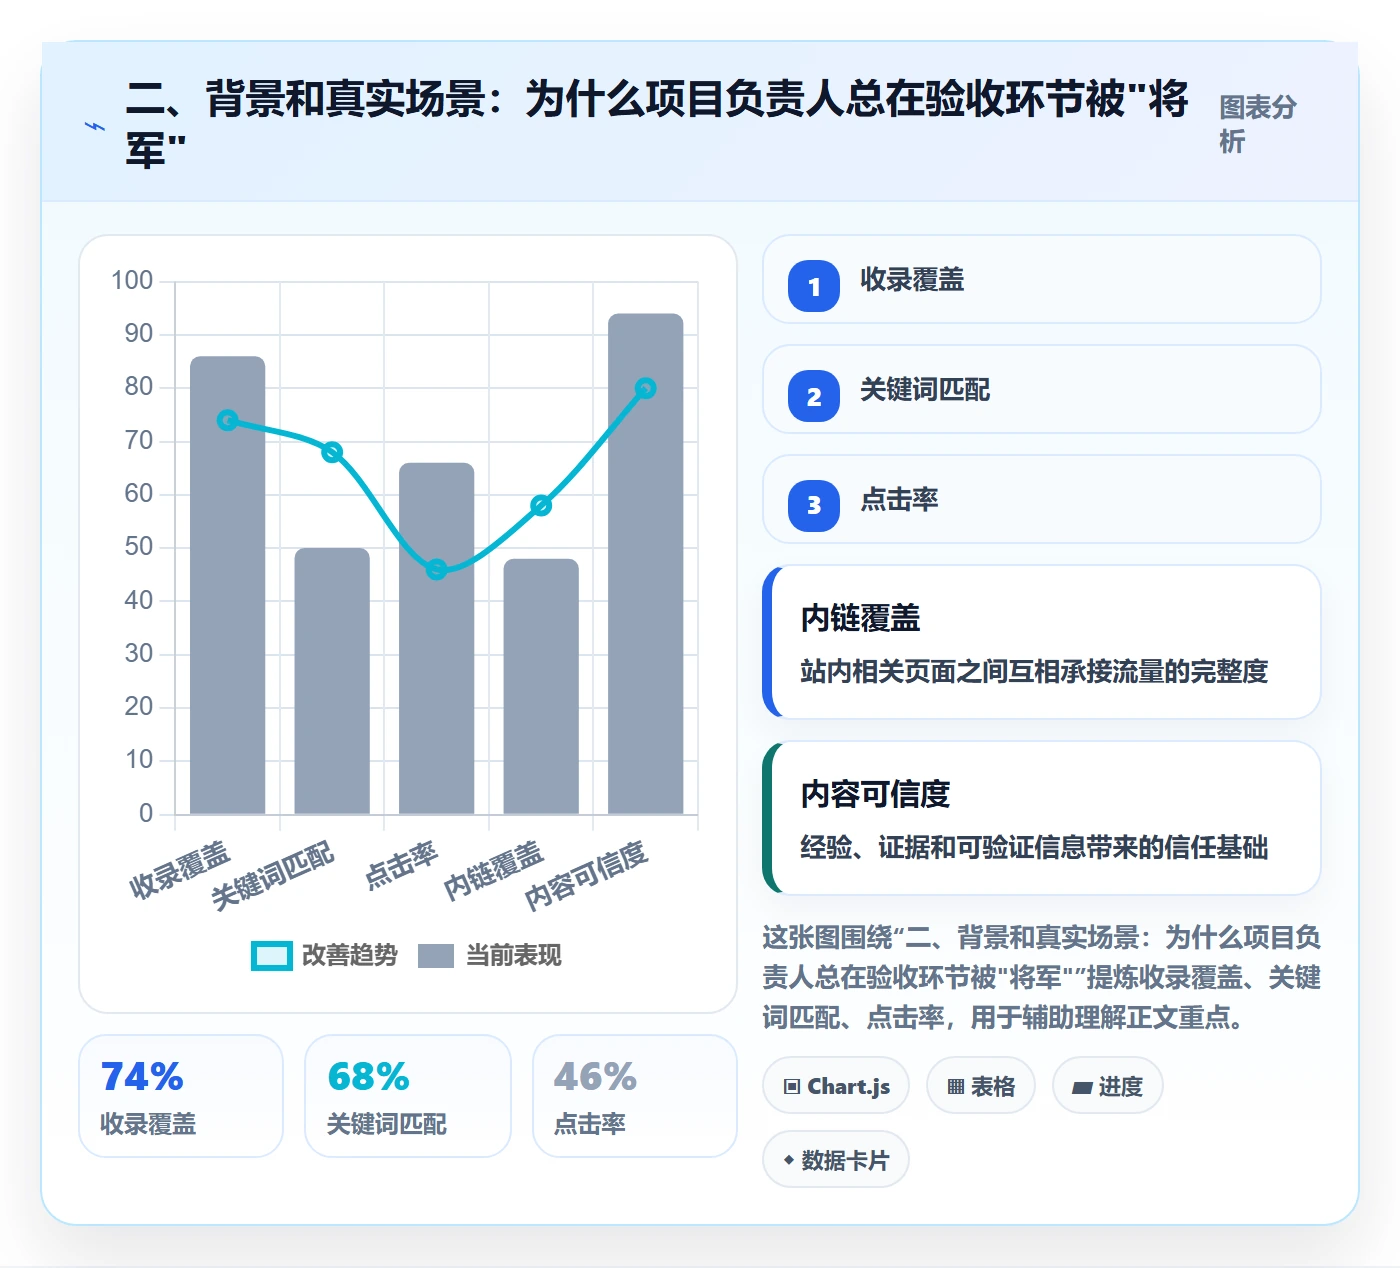Click the 点击率 list item text
1400x1268 pixels.
[x=899, y=500]
